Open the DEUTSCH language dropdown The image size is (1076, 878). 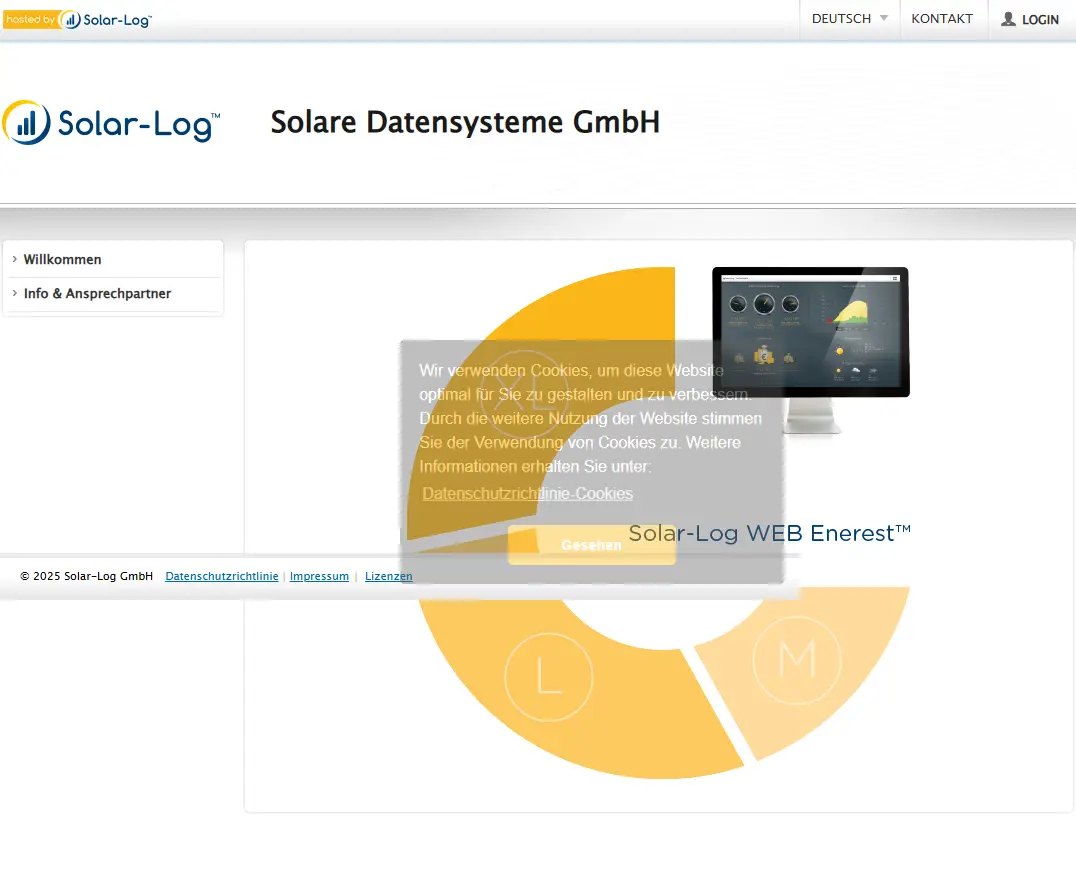point(850,19)
